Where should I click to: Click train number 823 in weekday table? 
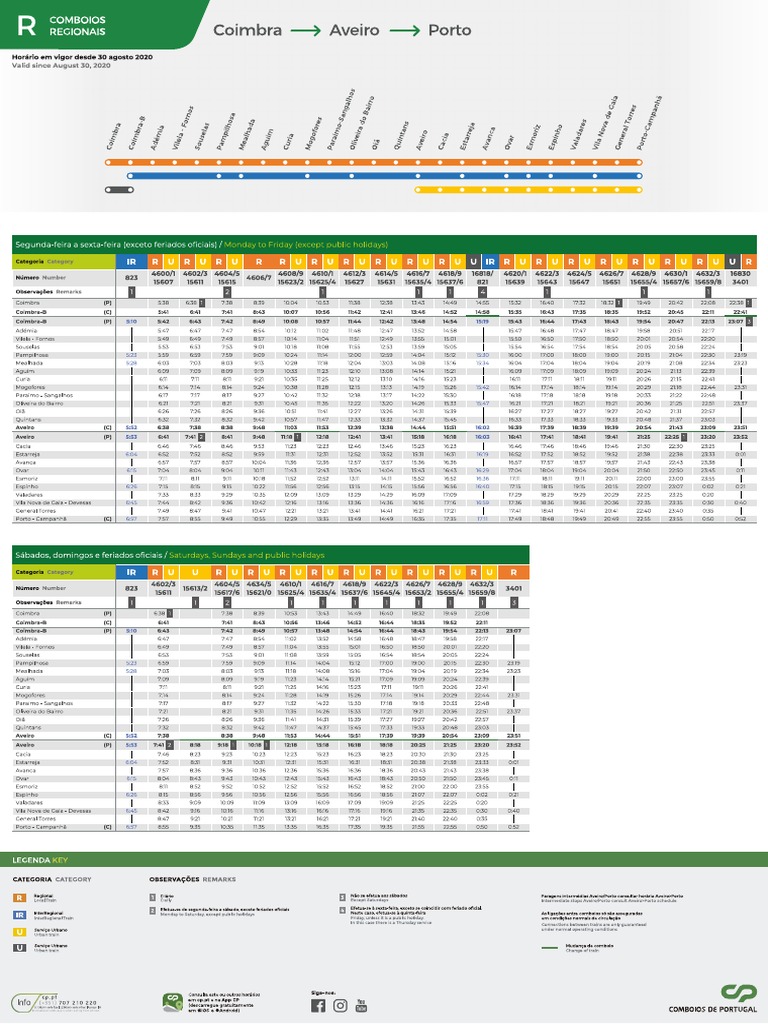[131, 278]
